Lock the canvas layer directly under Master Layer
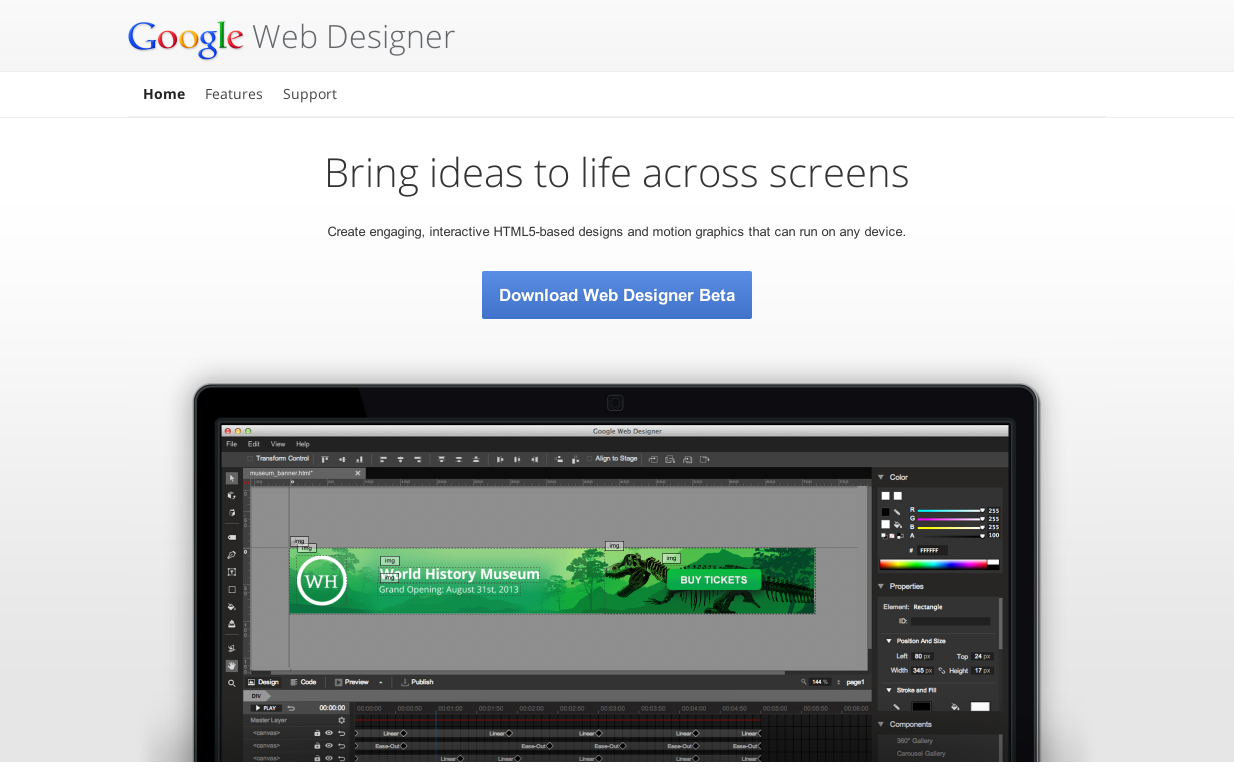1234x779 pixels. 317,733
